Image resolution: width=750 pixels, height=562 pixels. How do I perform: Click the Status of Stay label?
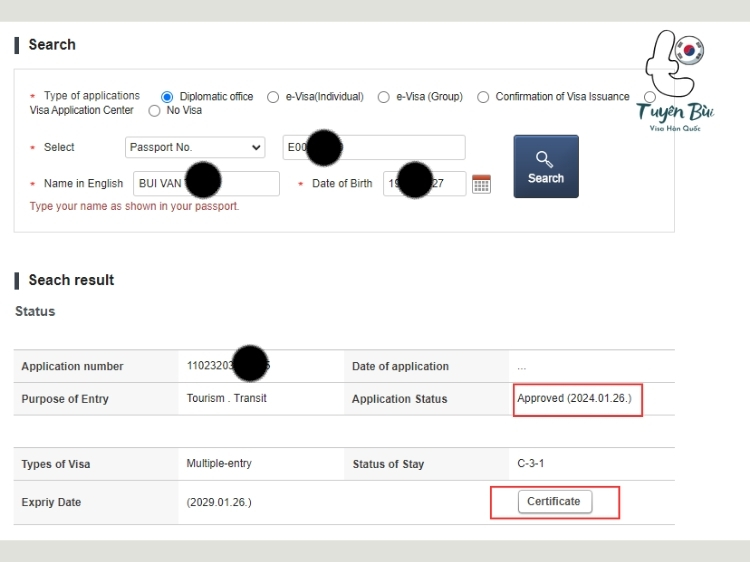pos(388,464)
